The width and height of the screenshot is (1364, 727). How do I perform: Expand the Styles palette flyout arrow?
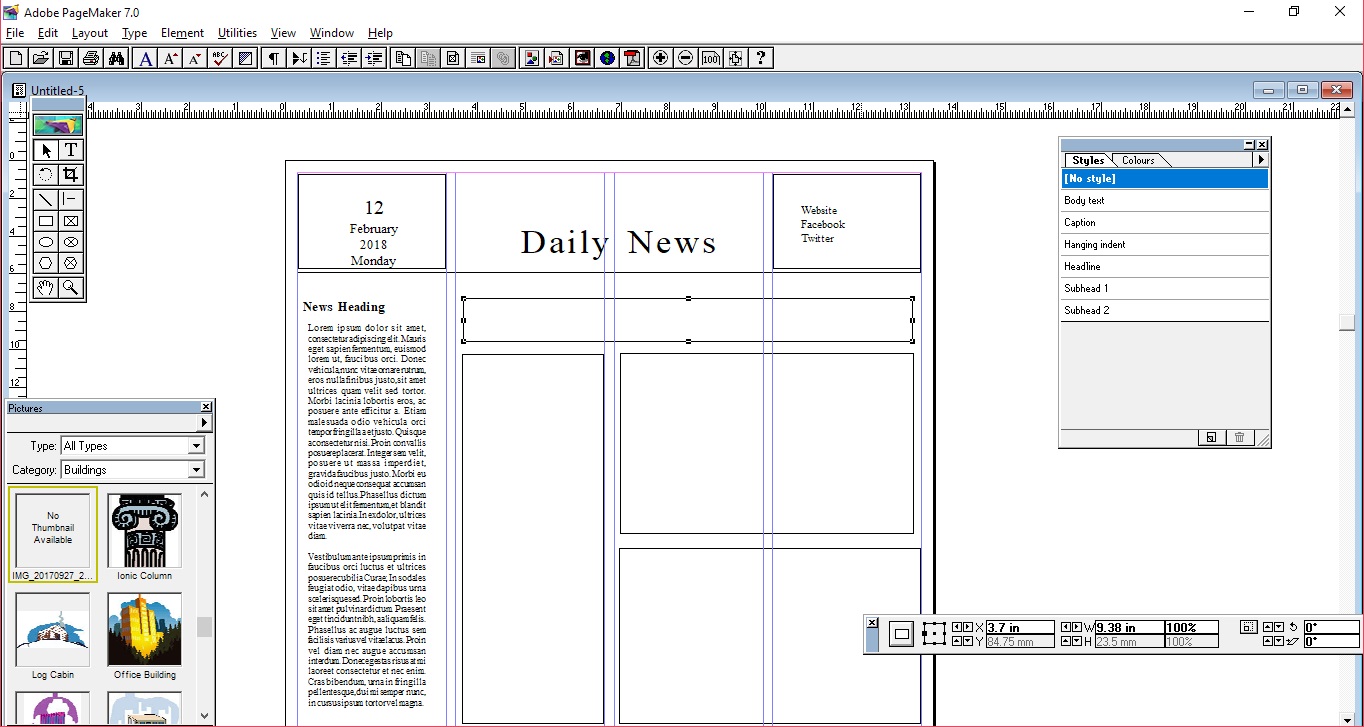(1259, 158)
